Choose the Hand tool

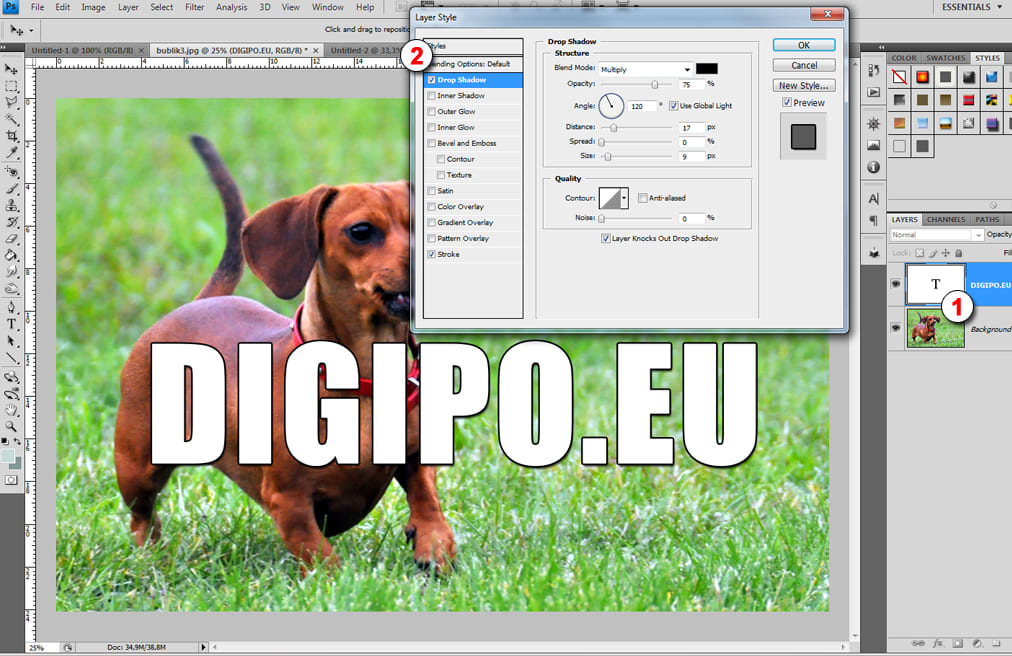tap(12, 409)
